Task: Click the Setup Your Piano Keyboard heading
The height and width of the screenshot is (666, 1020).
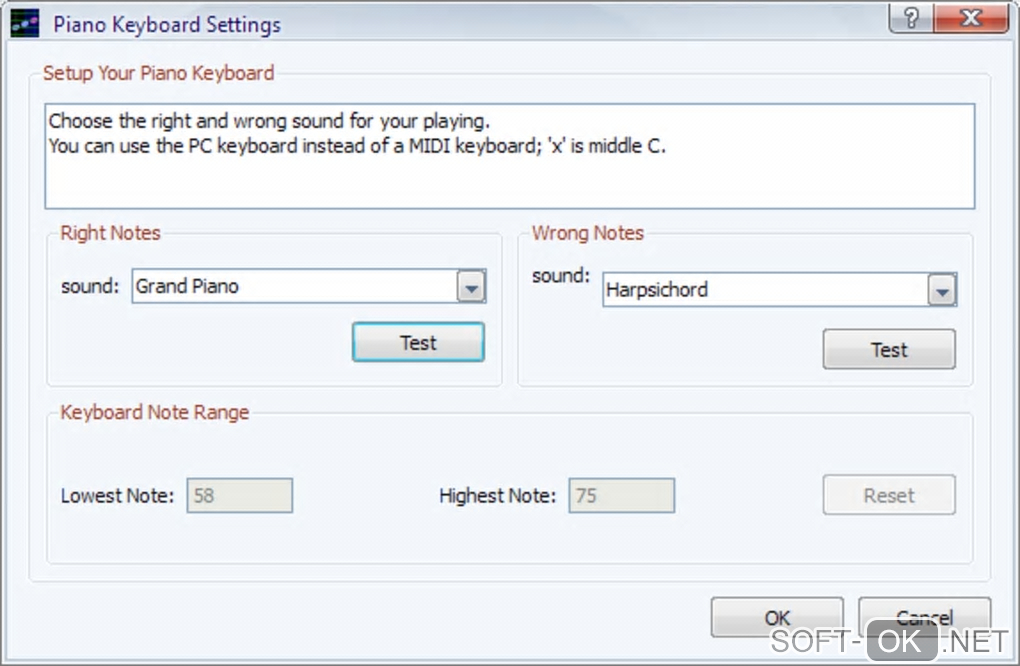Action: (x=158, y=73)
